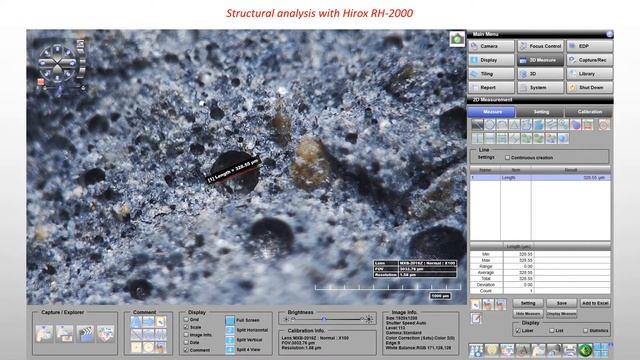The image size is (640, 360).
Task: Select the vertical line tool in second row
Action: (x=477, y=138)
